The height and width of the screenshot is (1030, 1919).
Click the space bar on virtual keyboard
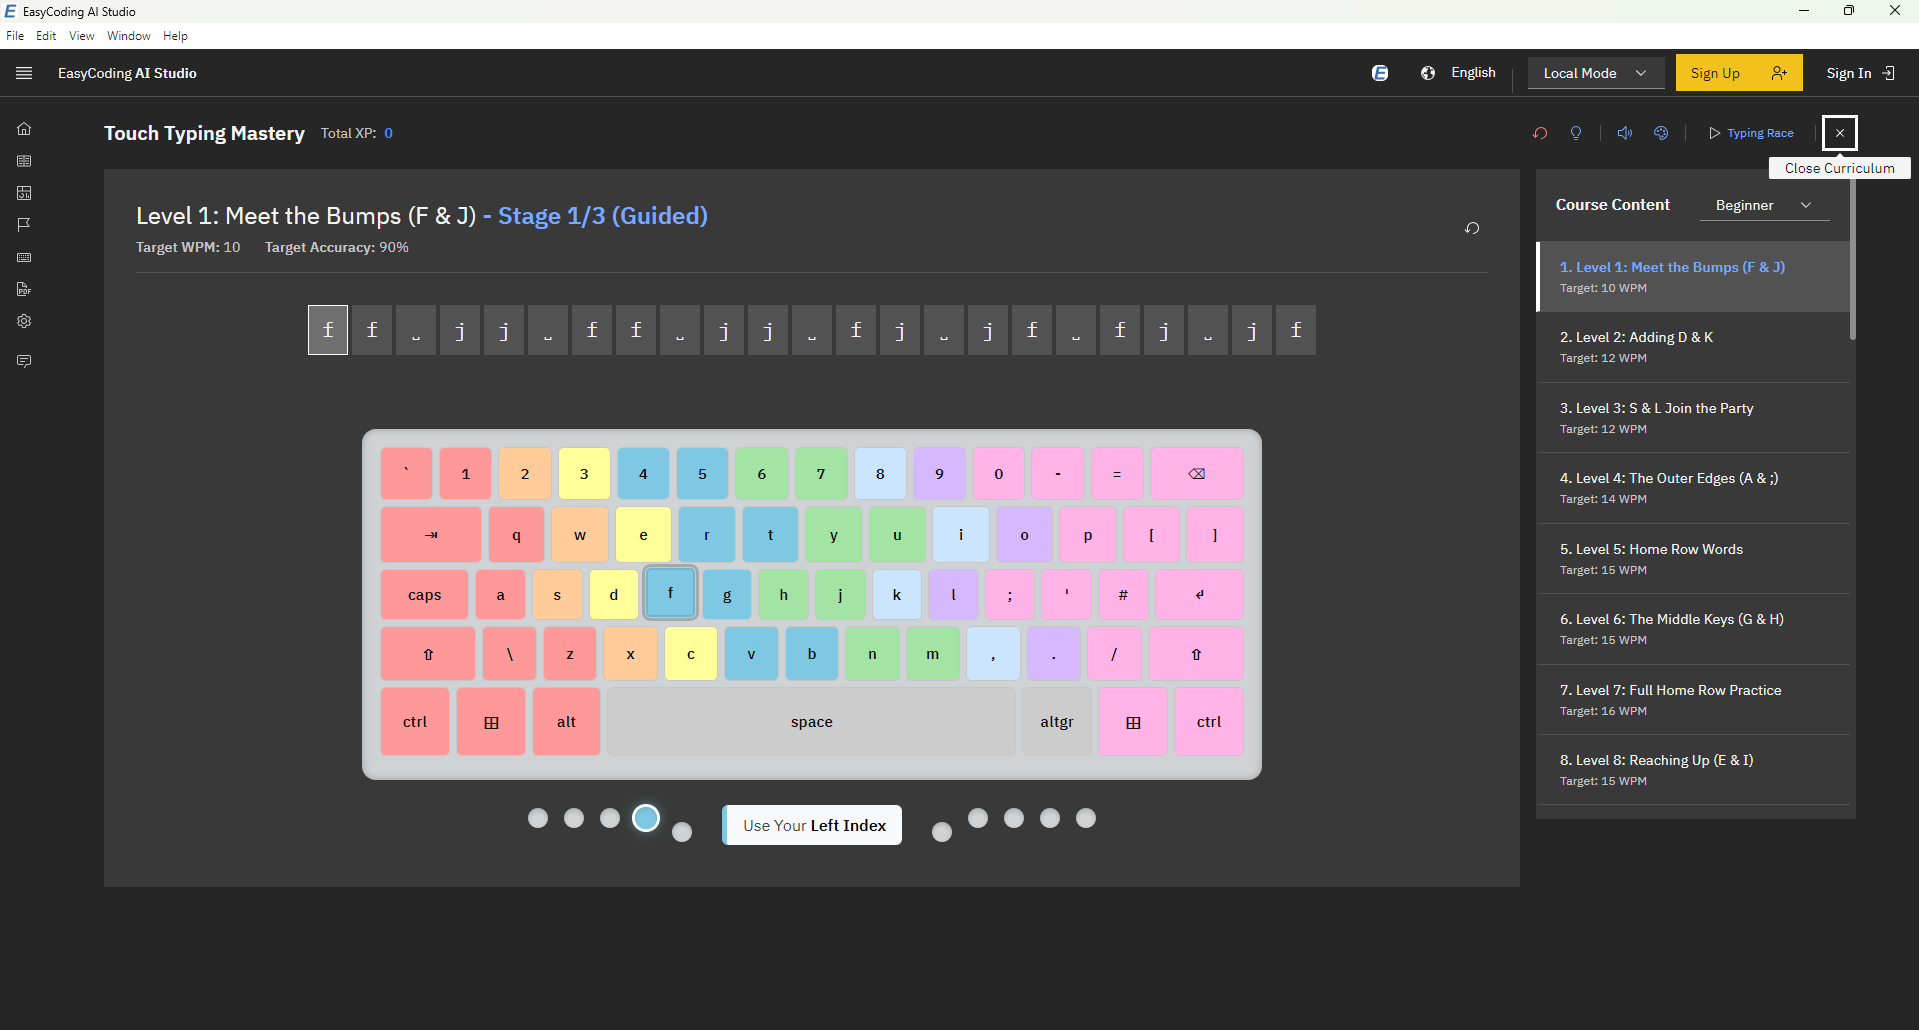(x=811, y=722)
